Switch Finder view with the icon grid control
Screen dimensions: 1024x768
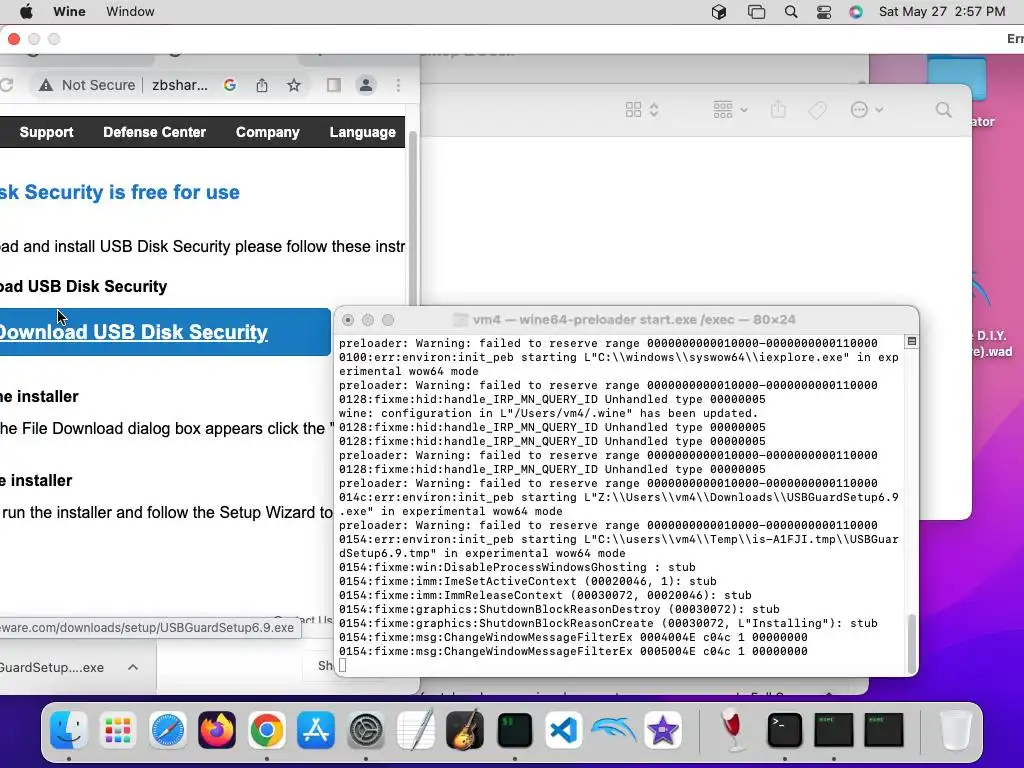coord(641,110)
